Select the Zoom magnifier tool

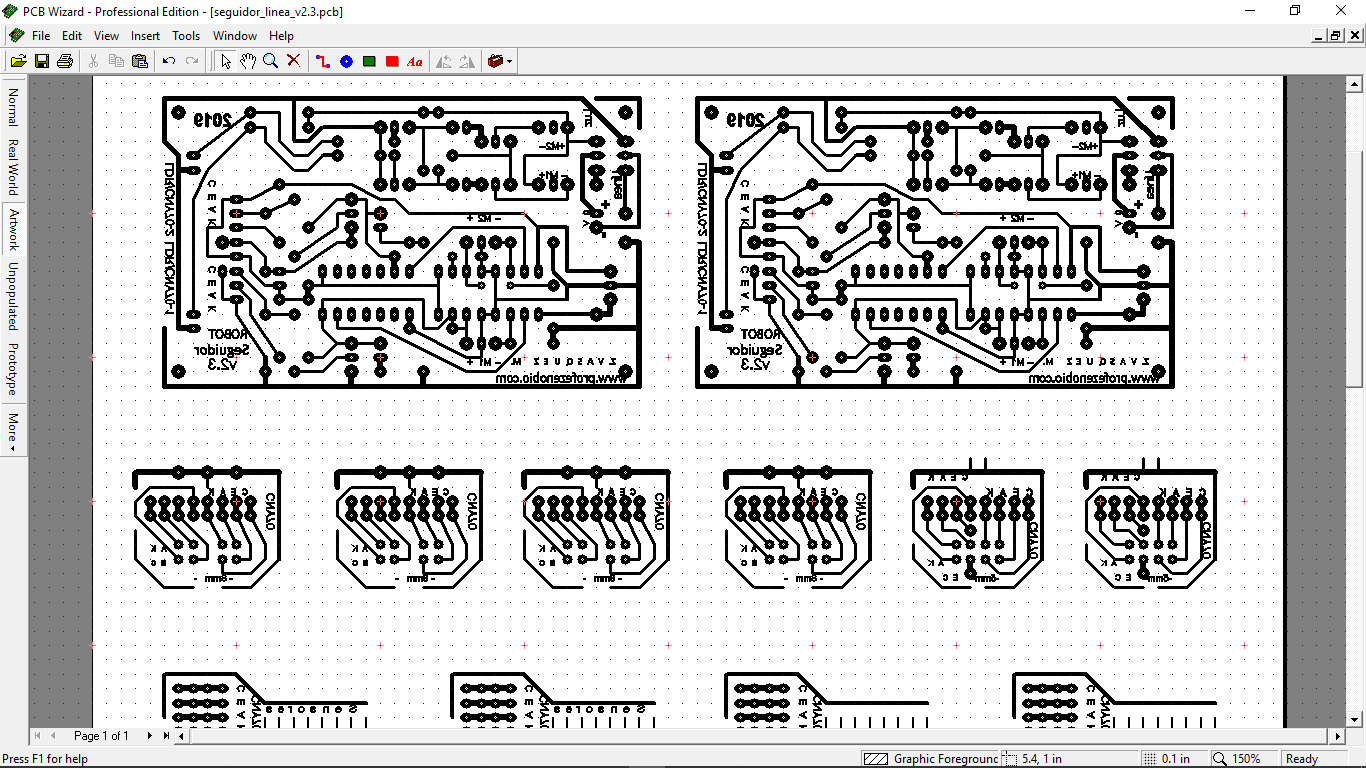(x=271, y=61)
